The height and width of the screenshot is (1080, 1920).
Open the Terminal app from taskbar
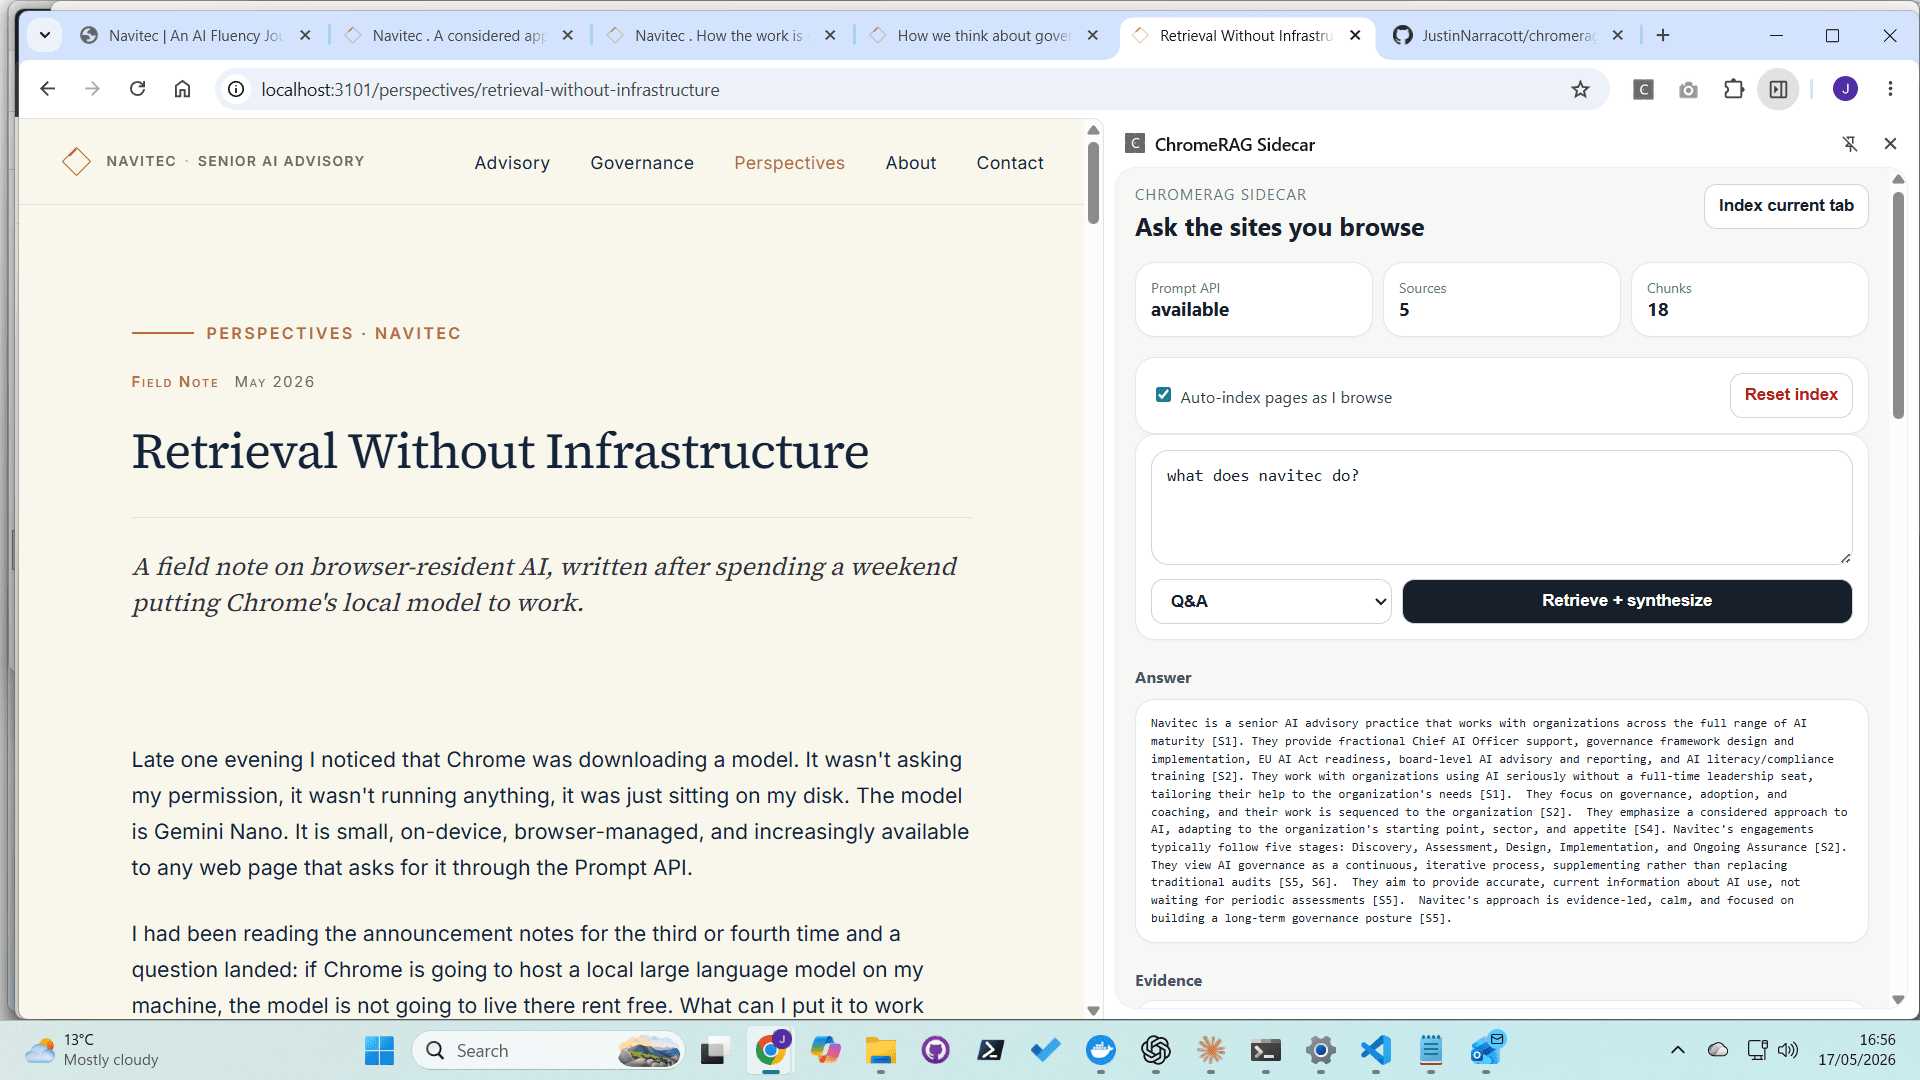[x=1266, y=1050]
